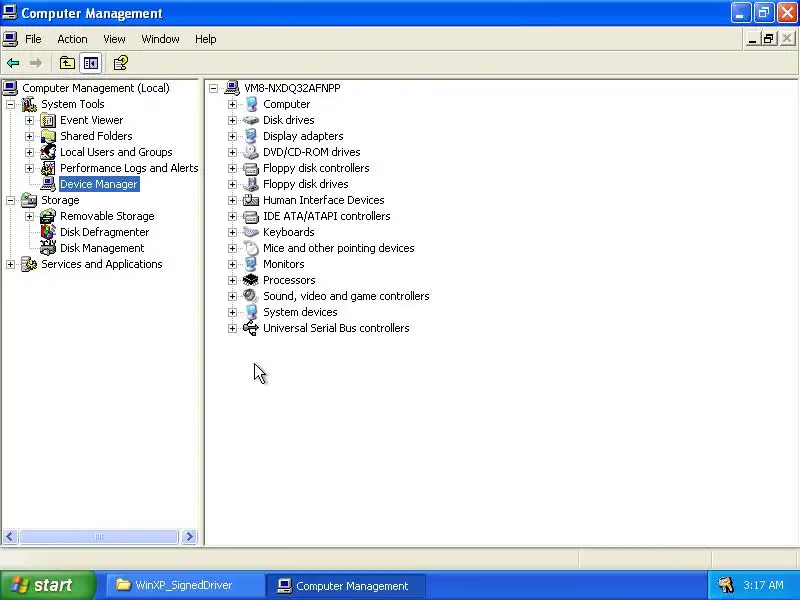Select the System devices label
The height and width of the screenshot is (600, 800).
tap(300, 312)
